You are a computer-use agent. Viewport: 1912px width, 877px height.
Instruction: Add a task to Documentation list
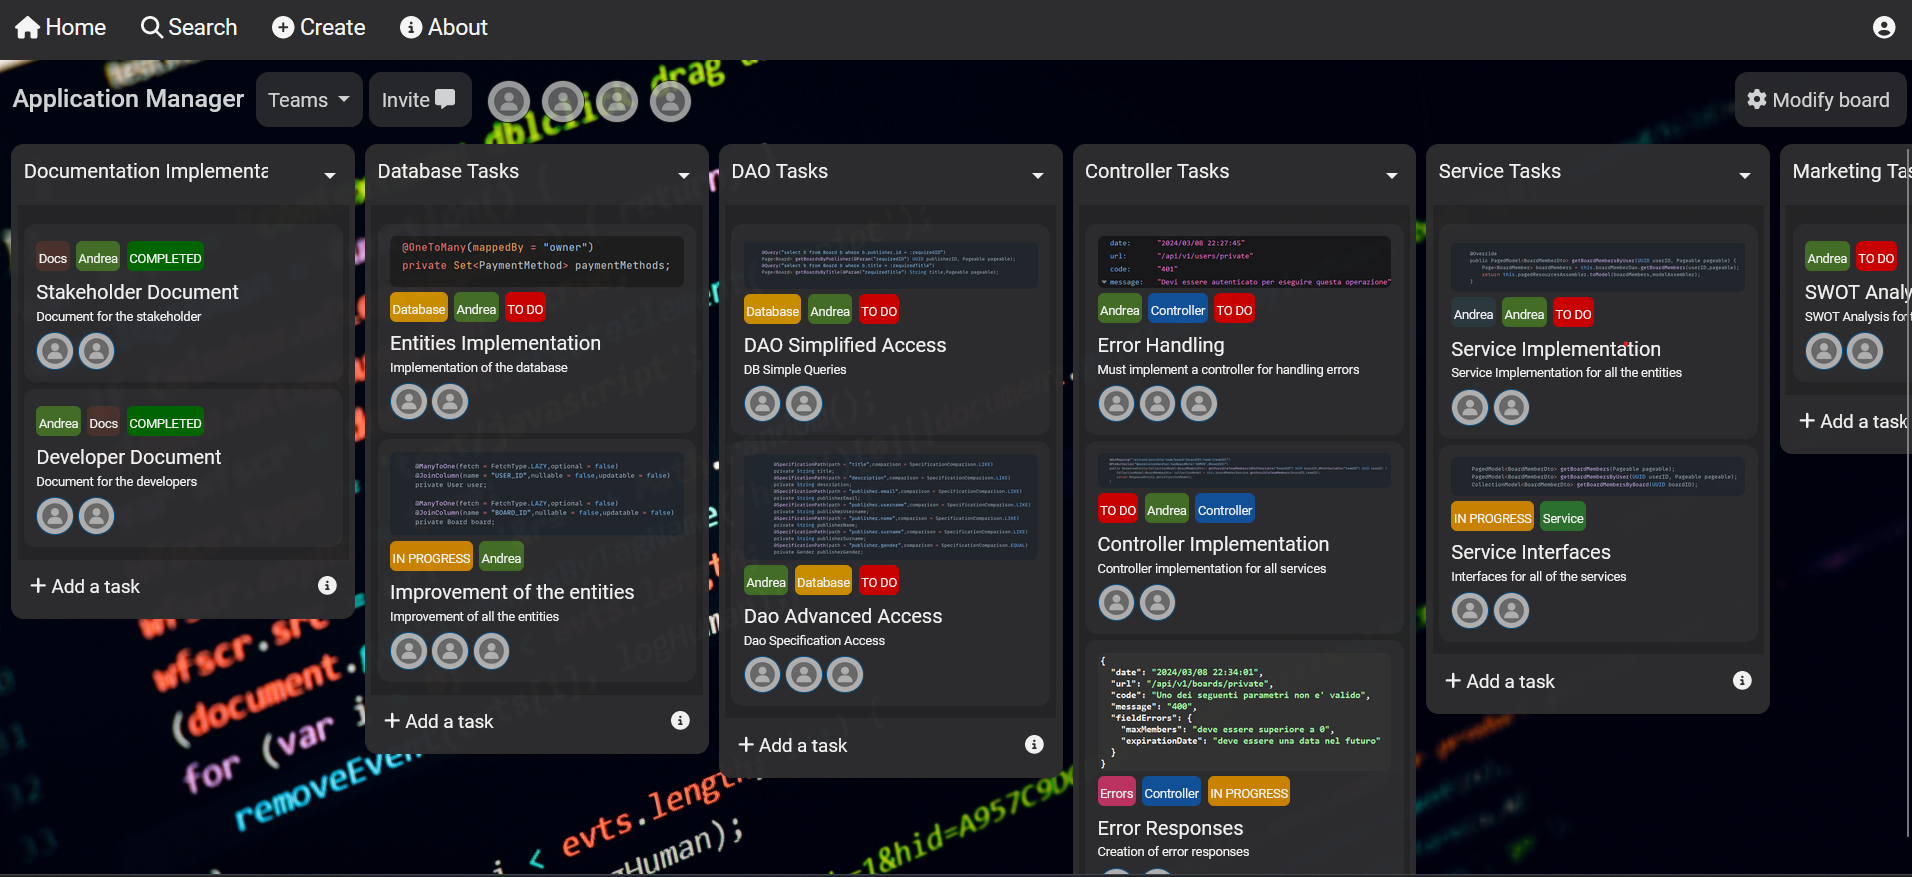coord(85,586)
